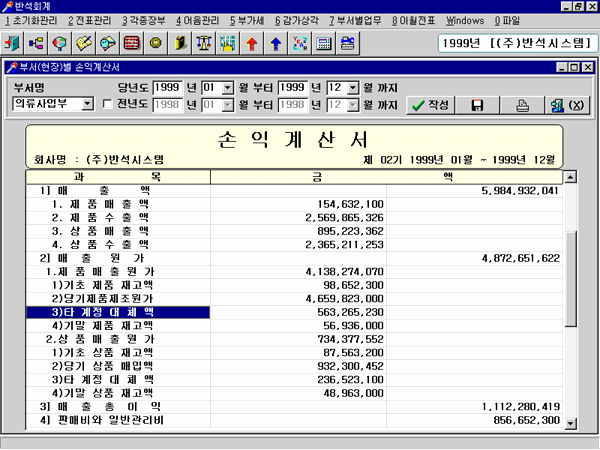Select the 4. 상 품 수 출 액 row
600x450 pixels.
(x=294, y=245)
